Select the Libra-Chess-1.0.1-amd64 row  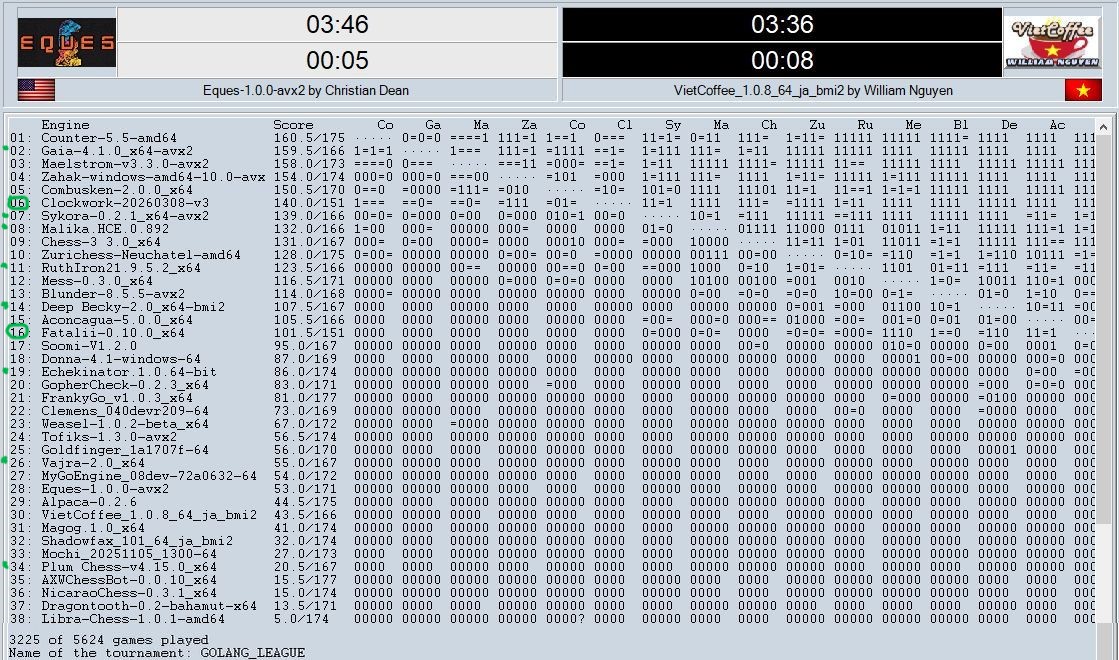551,619
